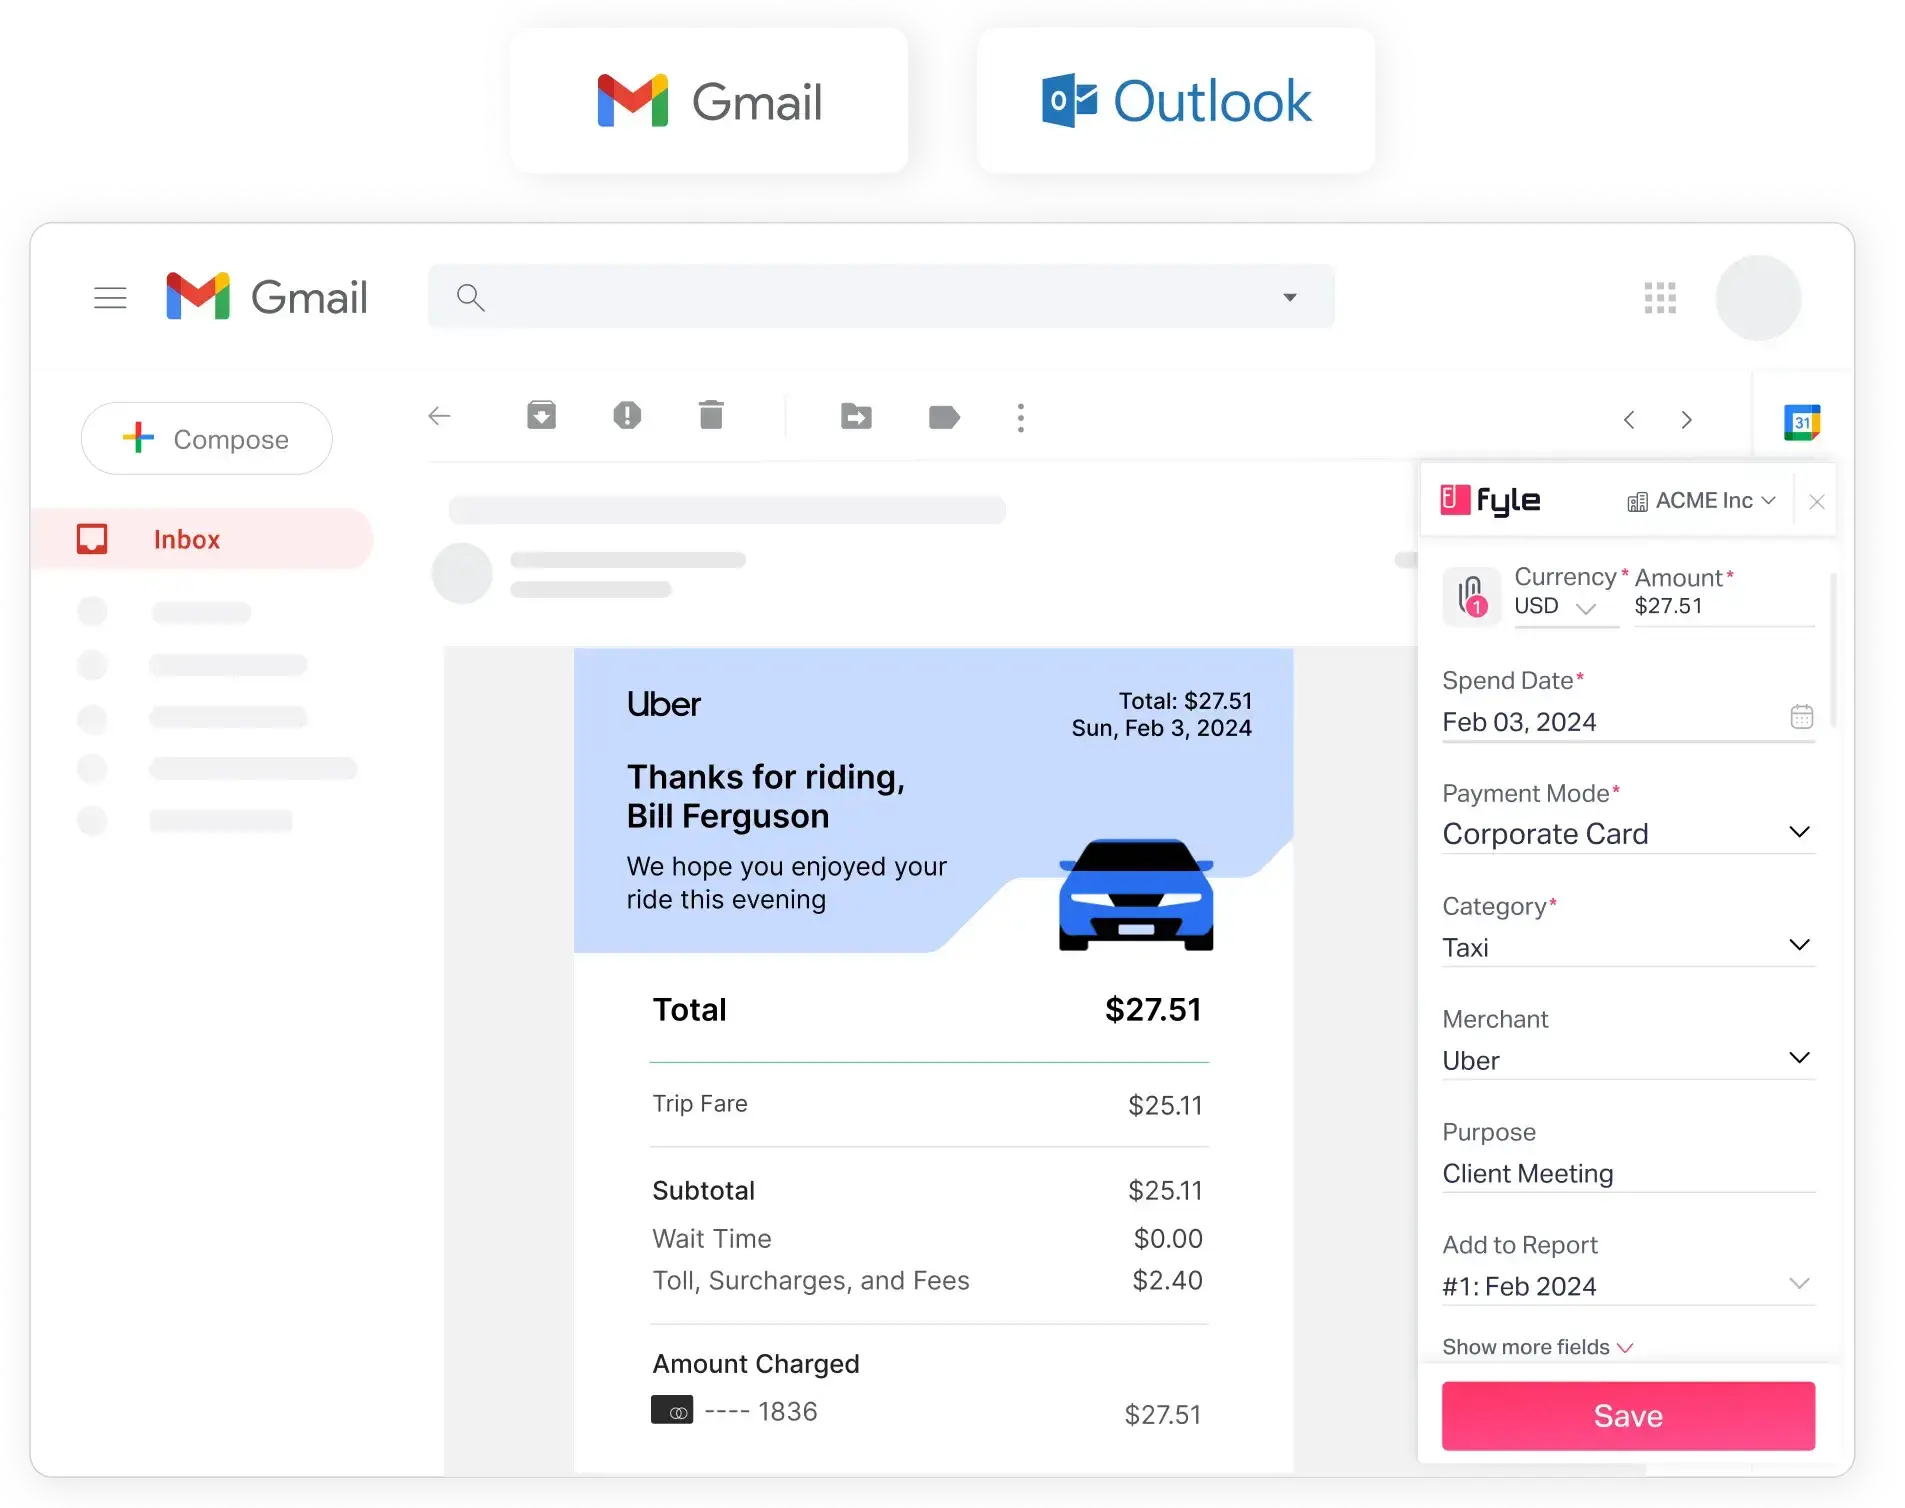Switch organization from ACME Inc
This screenshot has width=1905, height=1508.
pyautogui.click(x=1701, y=500)
